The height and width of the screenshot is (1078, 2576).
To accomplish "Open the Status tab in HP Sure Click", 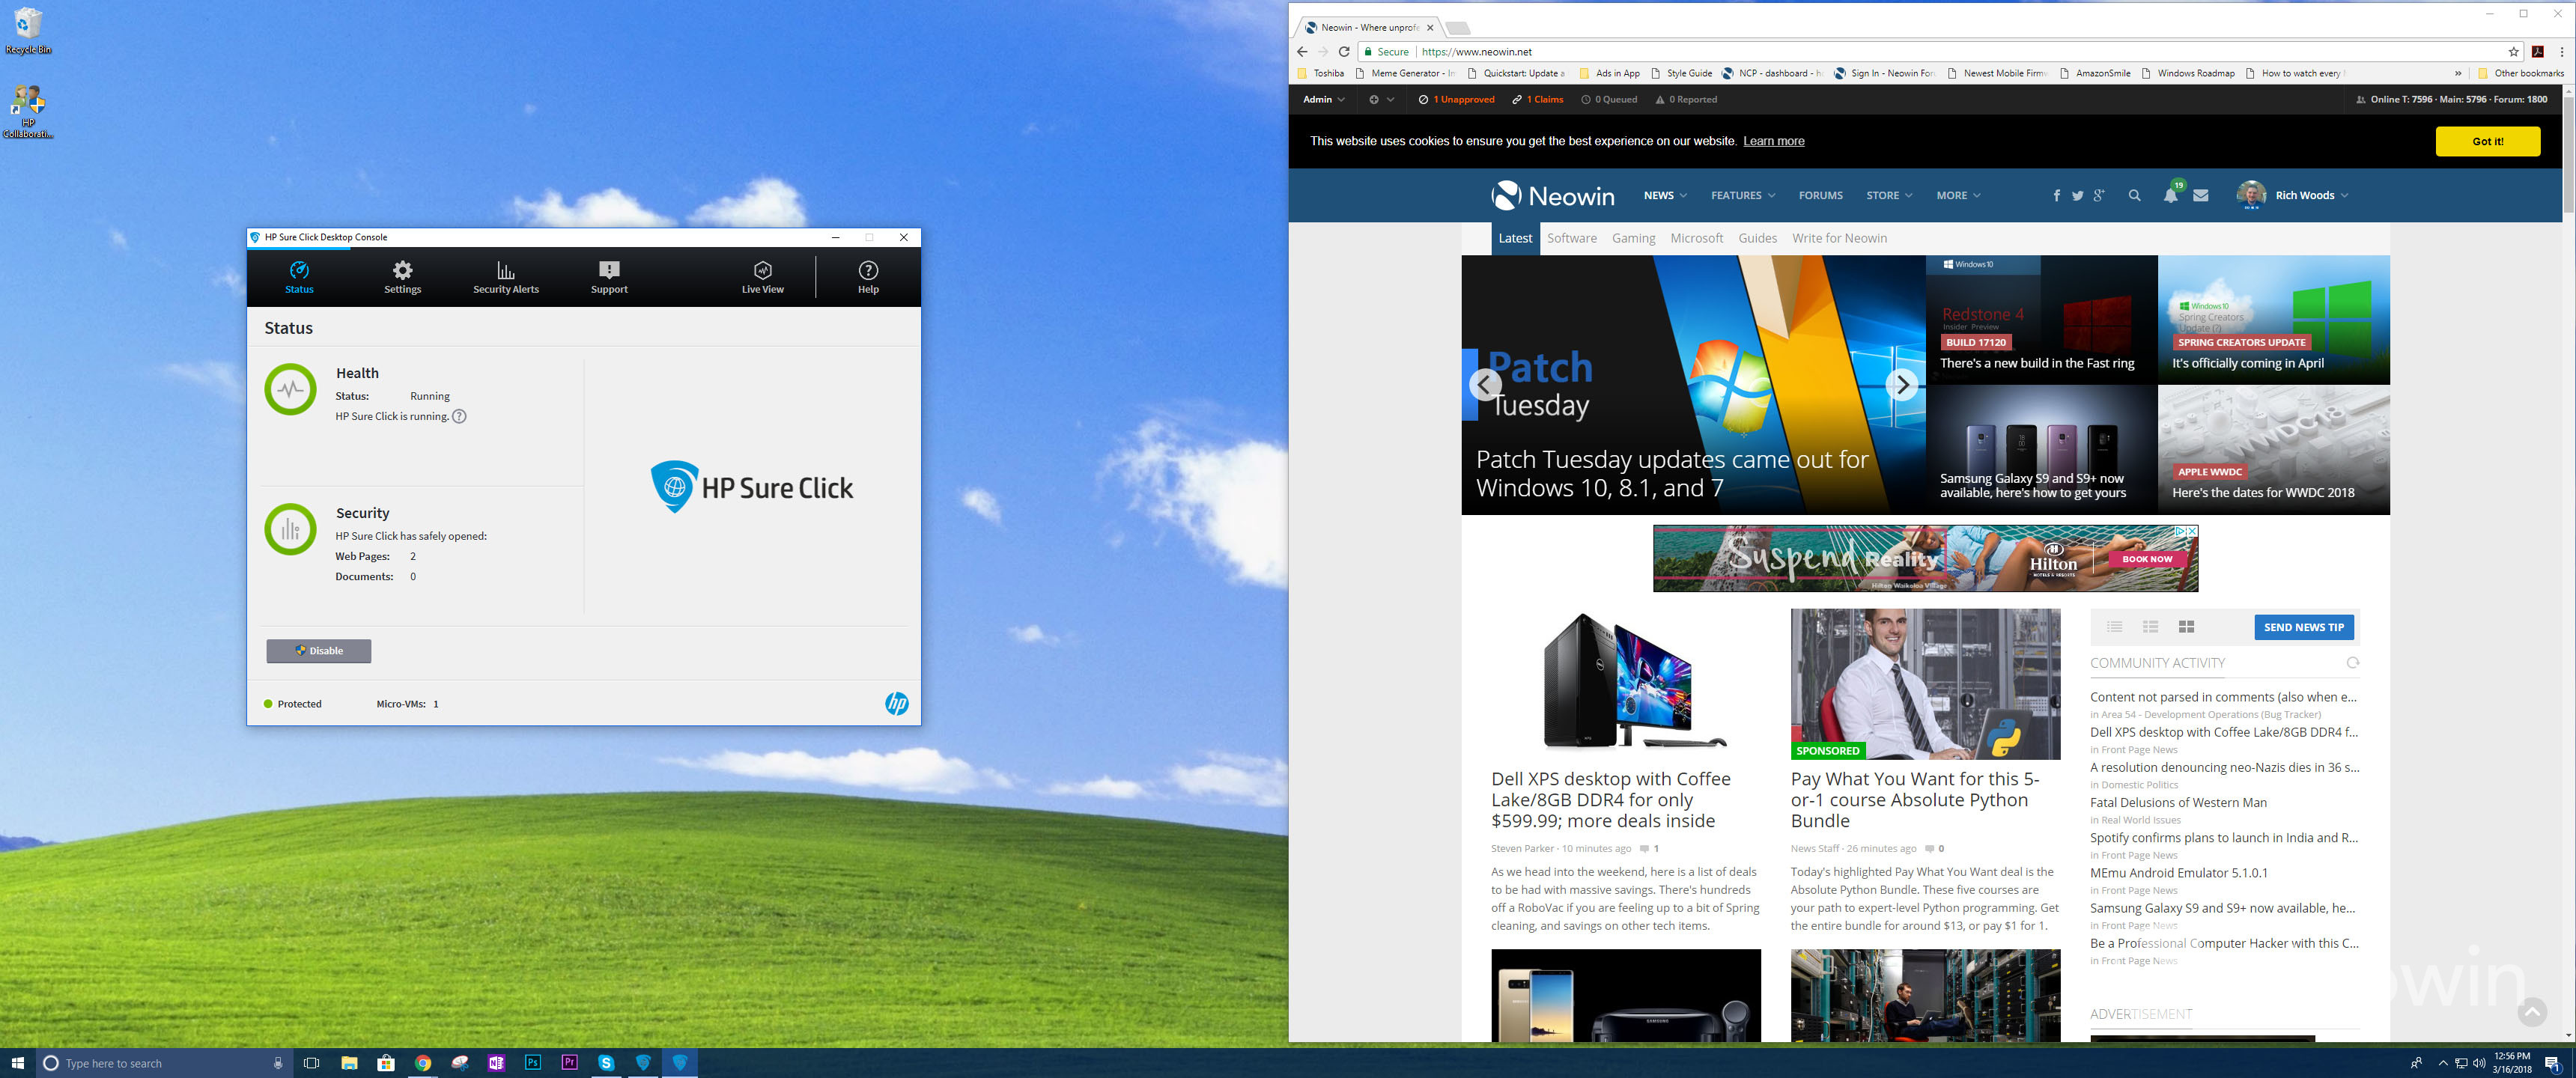I will click(x=299, y=277).
